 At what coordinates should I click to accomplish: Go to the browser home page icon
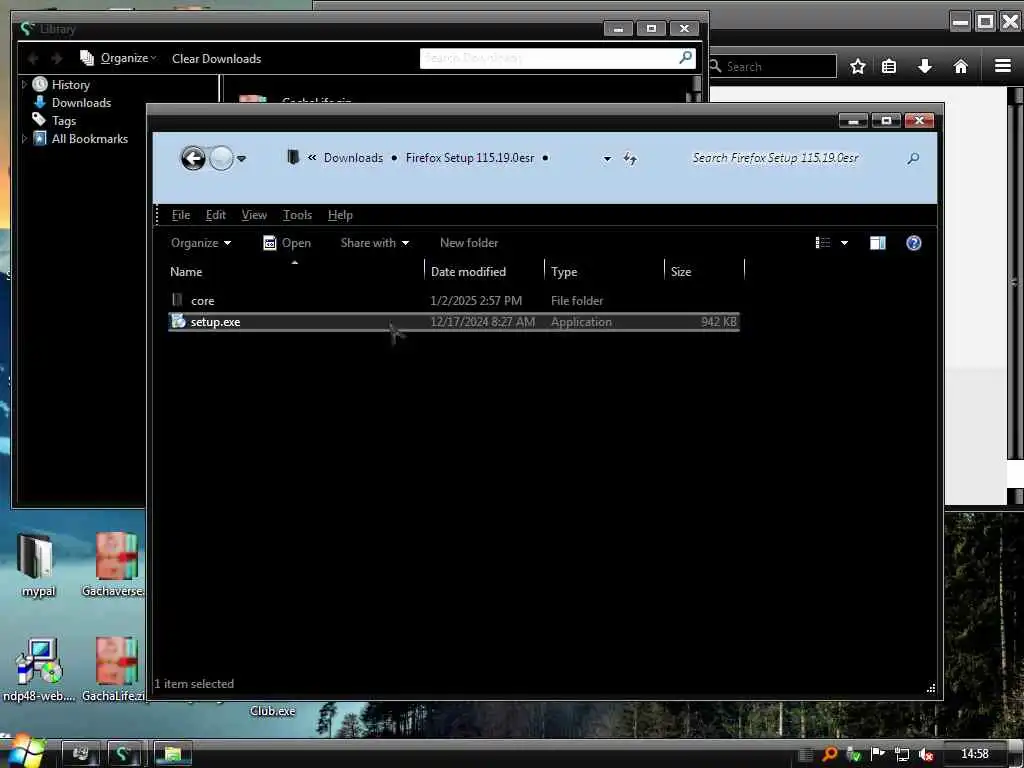[961, 66]
